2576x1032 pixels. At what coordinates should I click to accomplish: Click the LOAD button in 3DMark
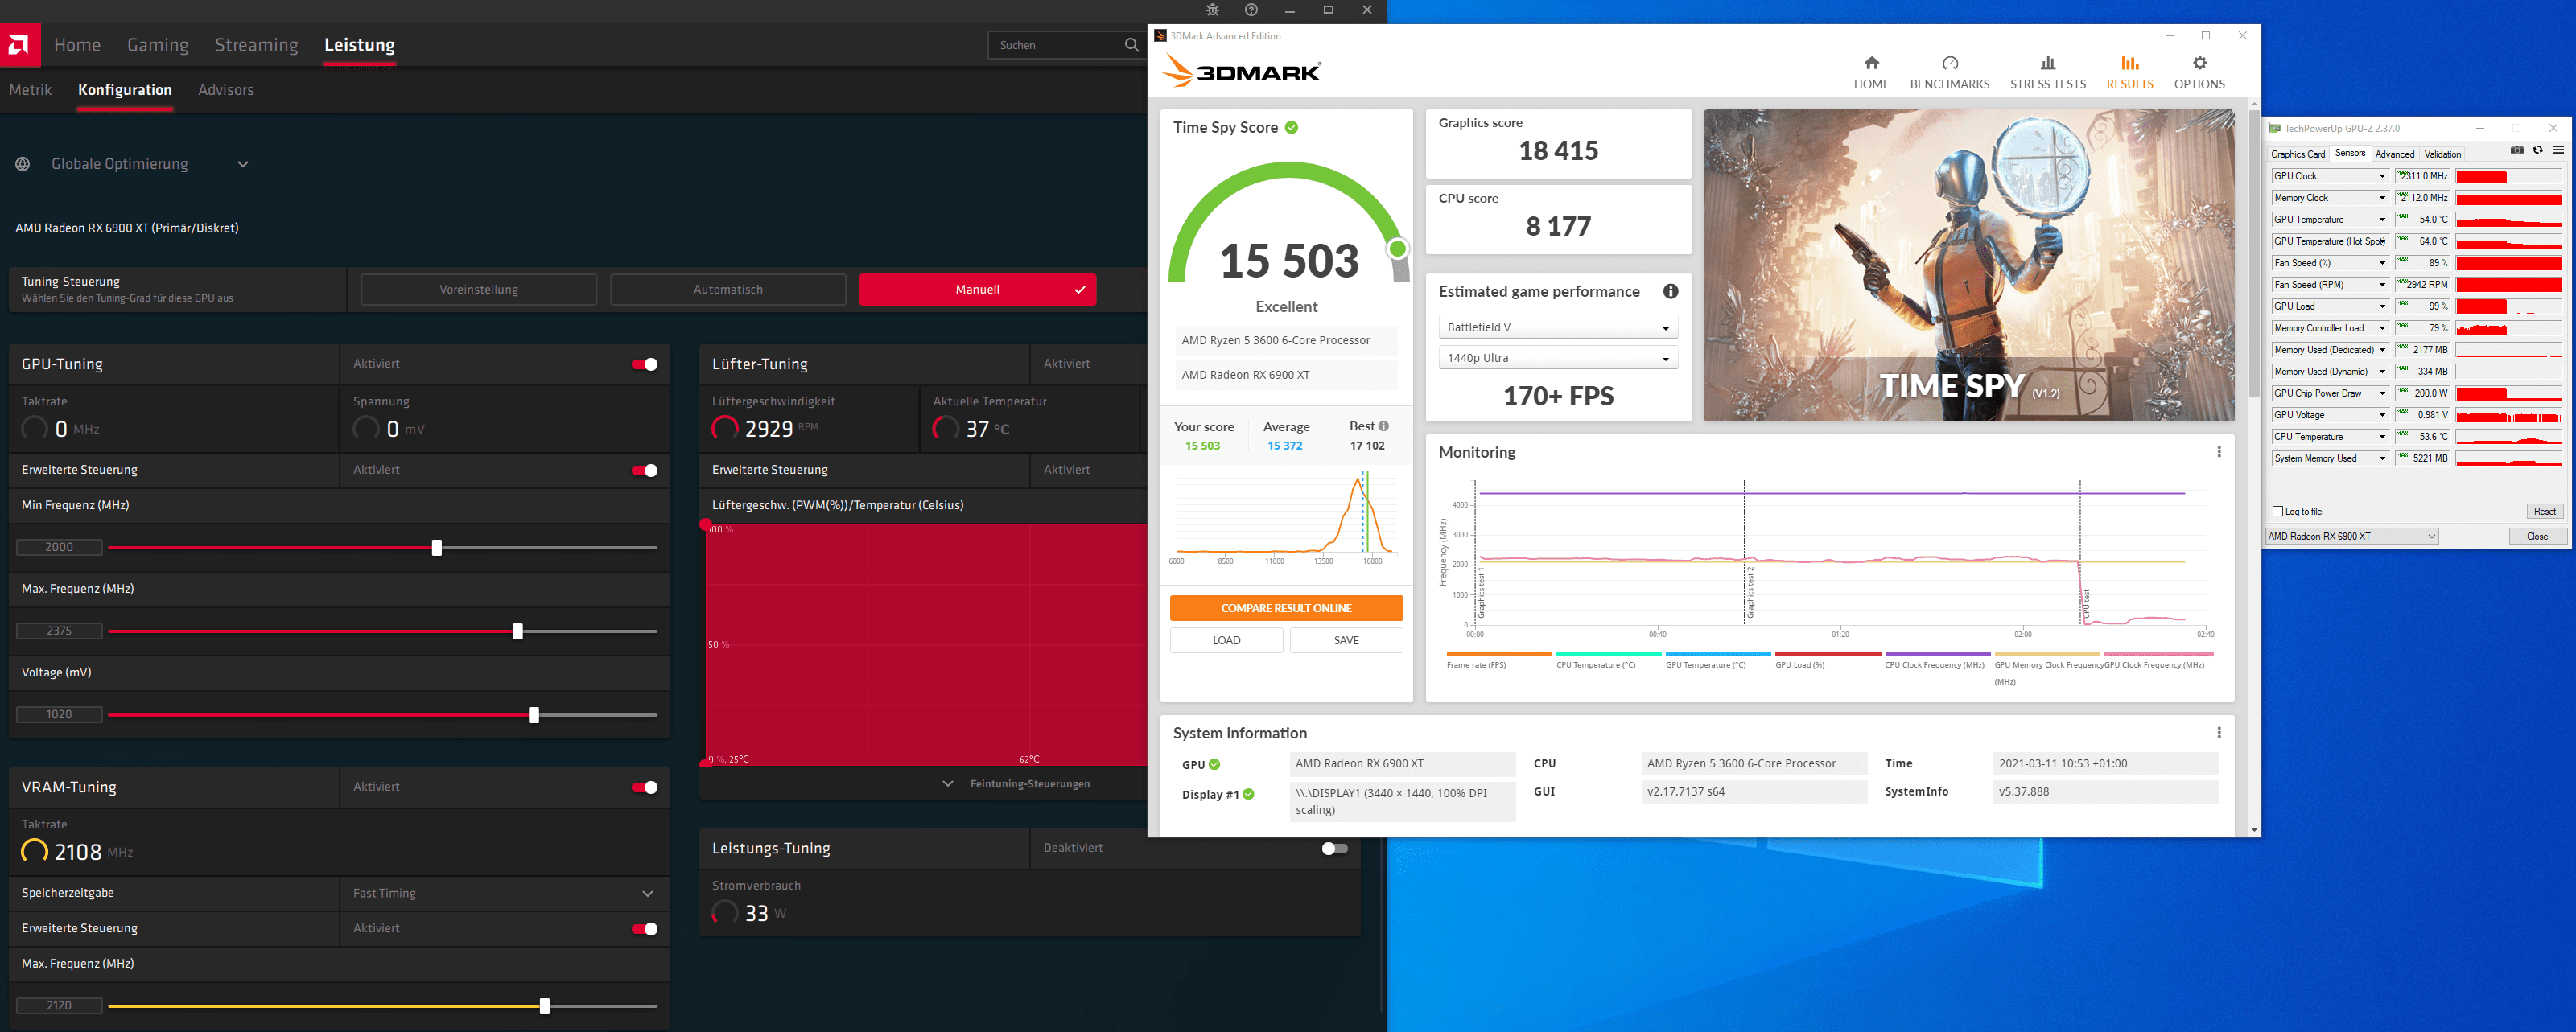[x=1226, y=641]
